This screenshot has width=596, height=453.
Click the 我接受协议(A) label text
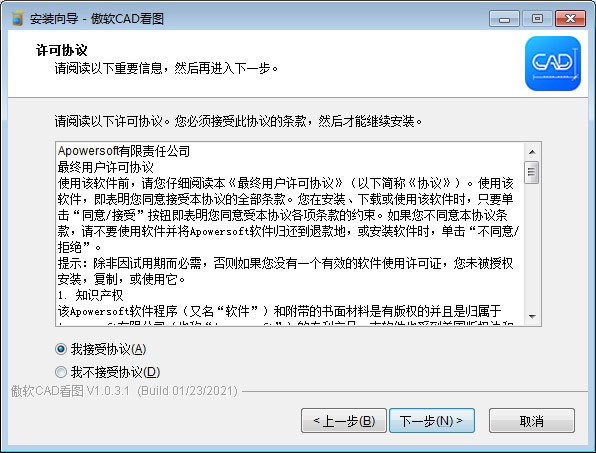point(108,349)
